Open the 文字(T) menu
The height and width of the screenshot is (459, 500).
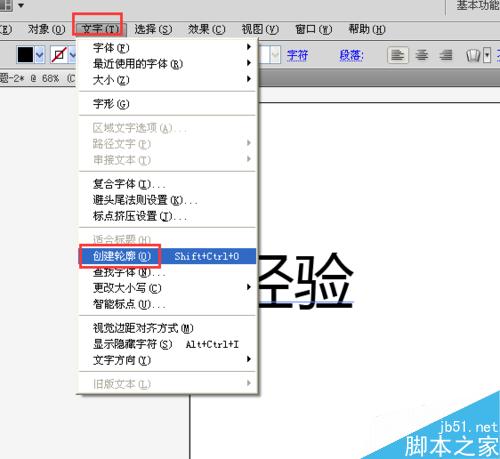point(100,29)
